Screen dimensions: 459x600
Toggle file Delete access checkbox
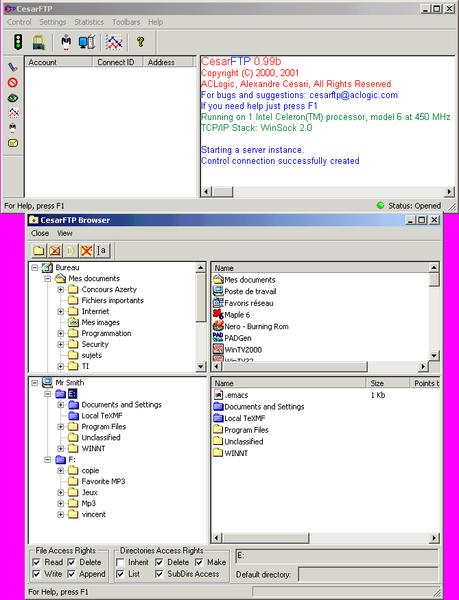(72, 562)
